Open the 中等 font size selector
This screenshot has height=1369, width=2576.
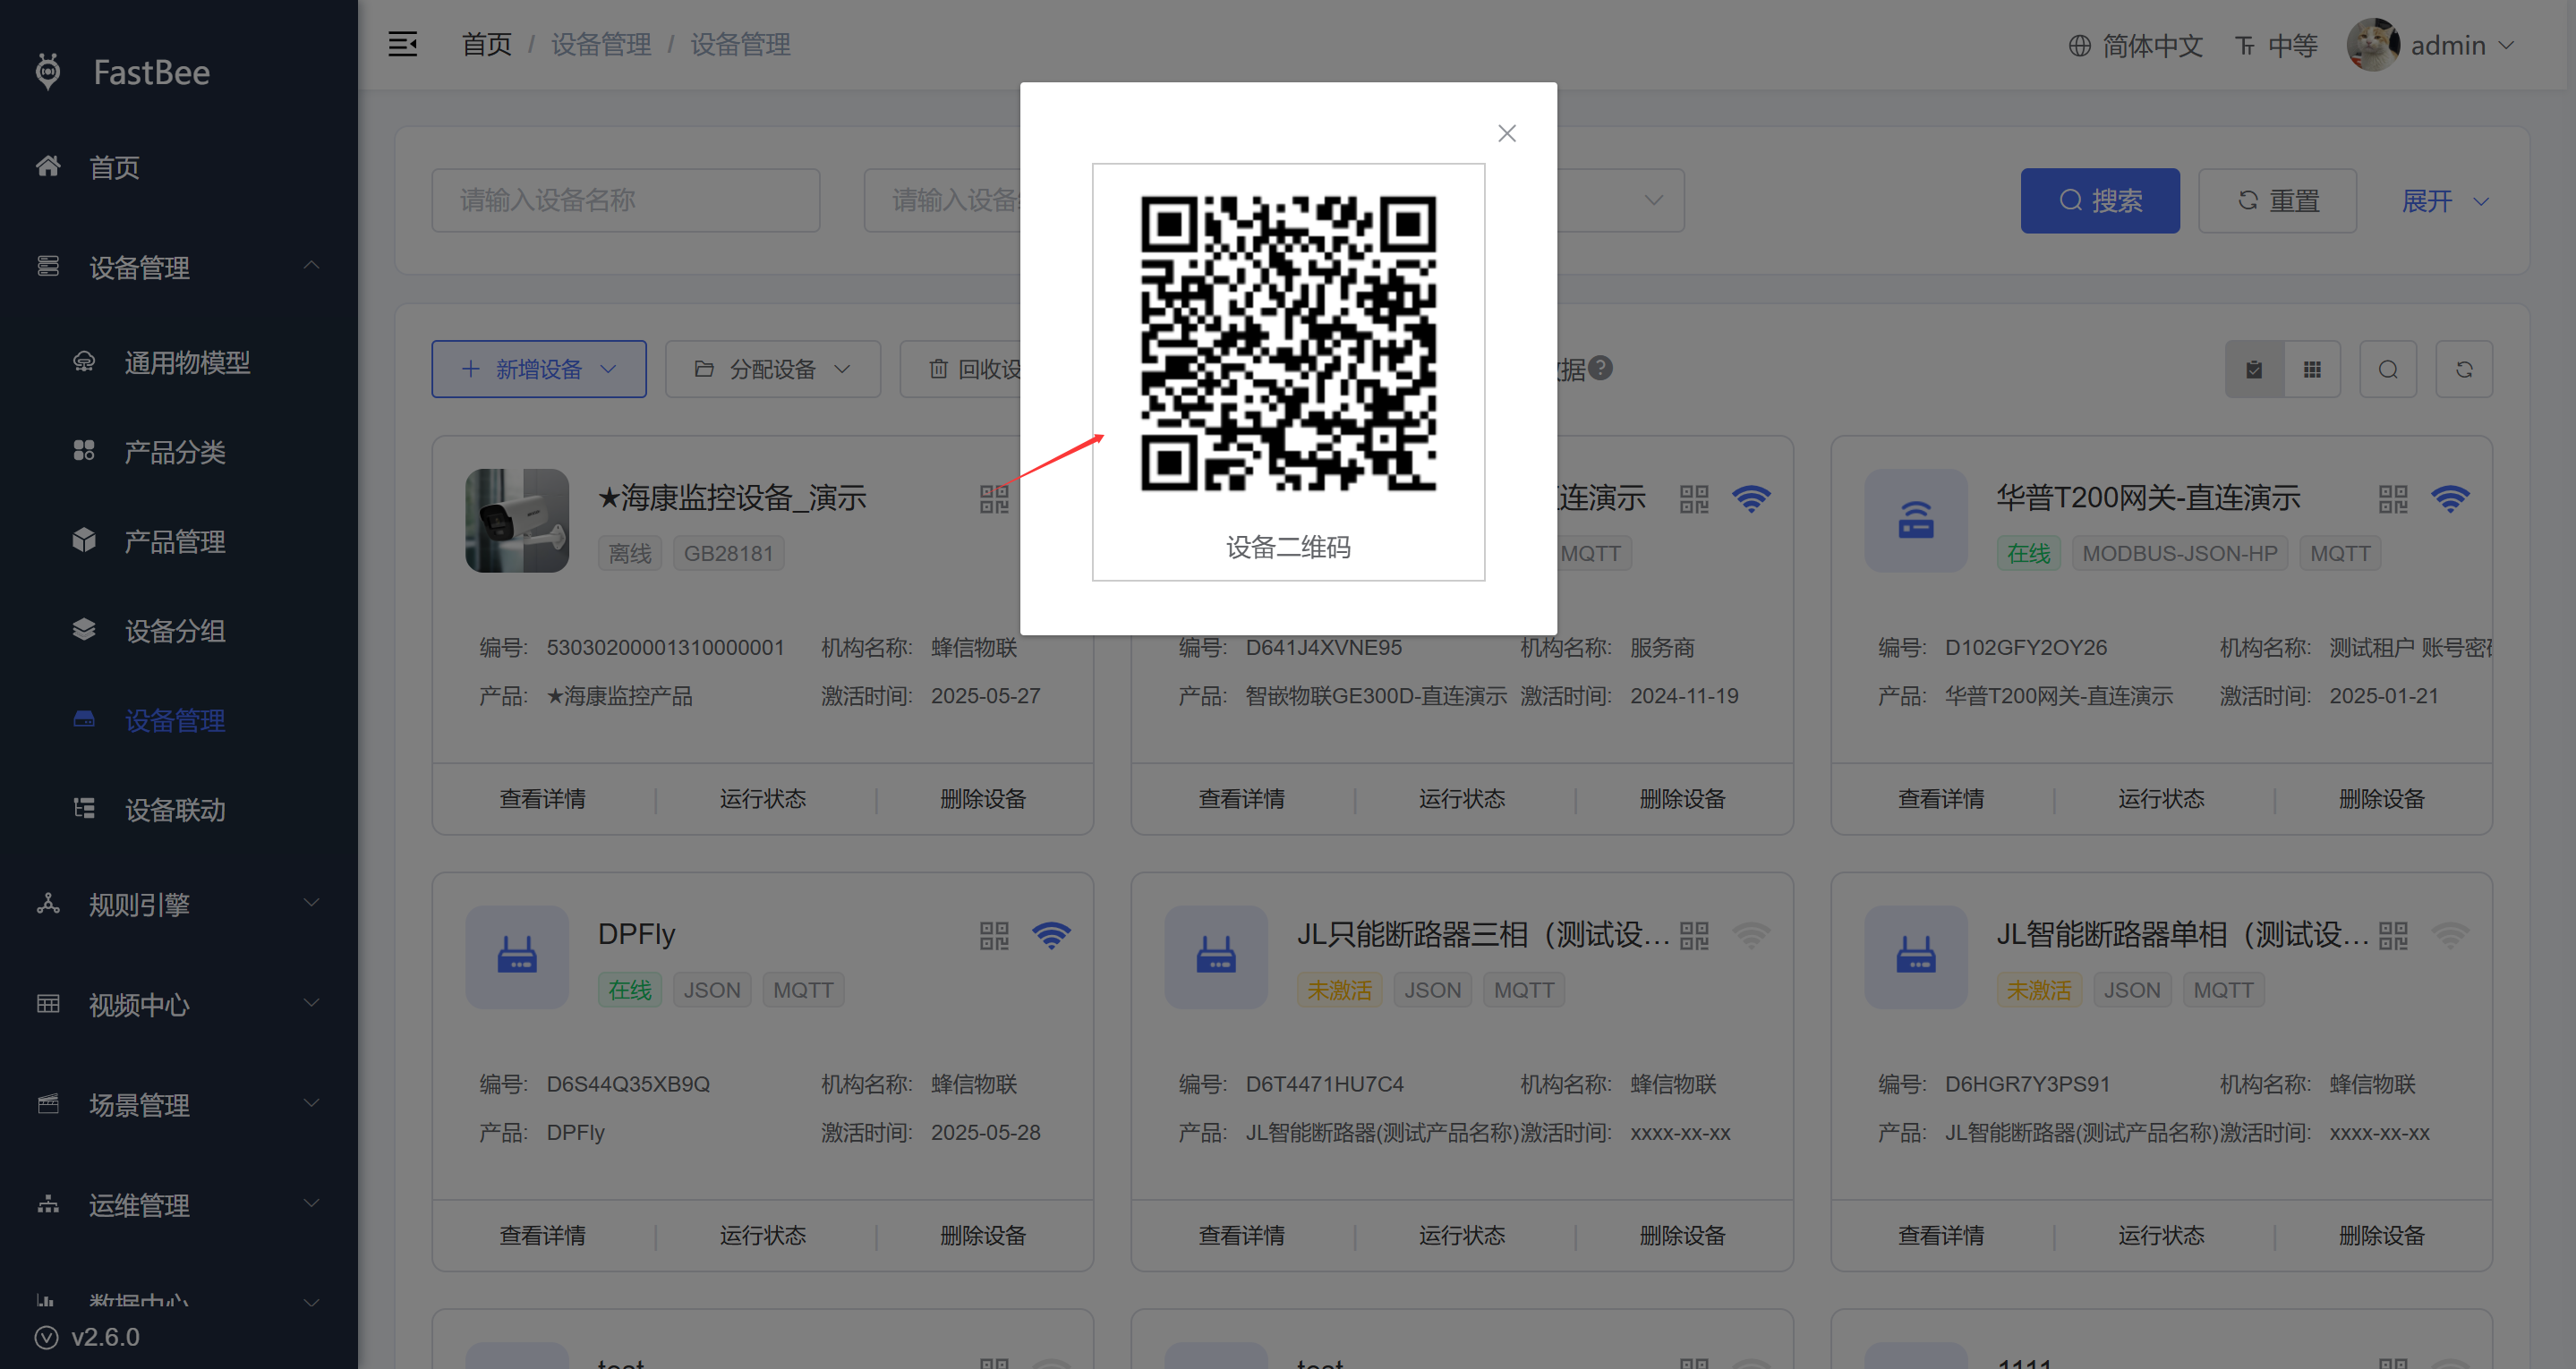pos(2277,46)
